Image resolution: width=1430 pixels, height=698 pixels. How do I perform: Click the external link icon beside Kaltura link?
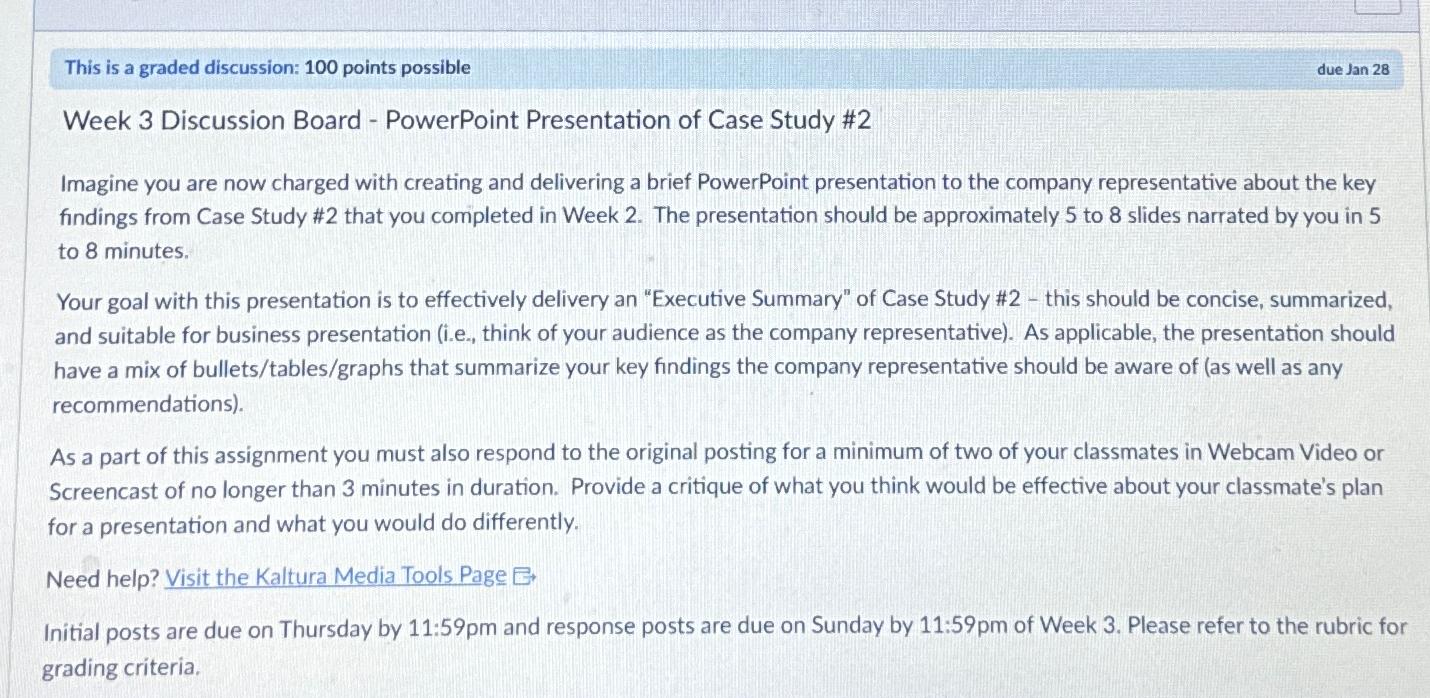click(x=525, y=577)
